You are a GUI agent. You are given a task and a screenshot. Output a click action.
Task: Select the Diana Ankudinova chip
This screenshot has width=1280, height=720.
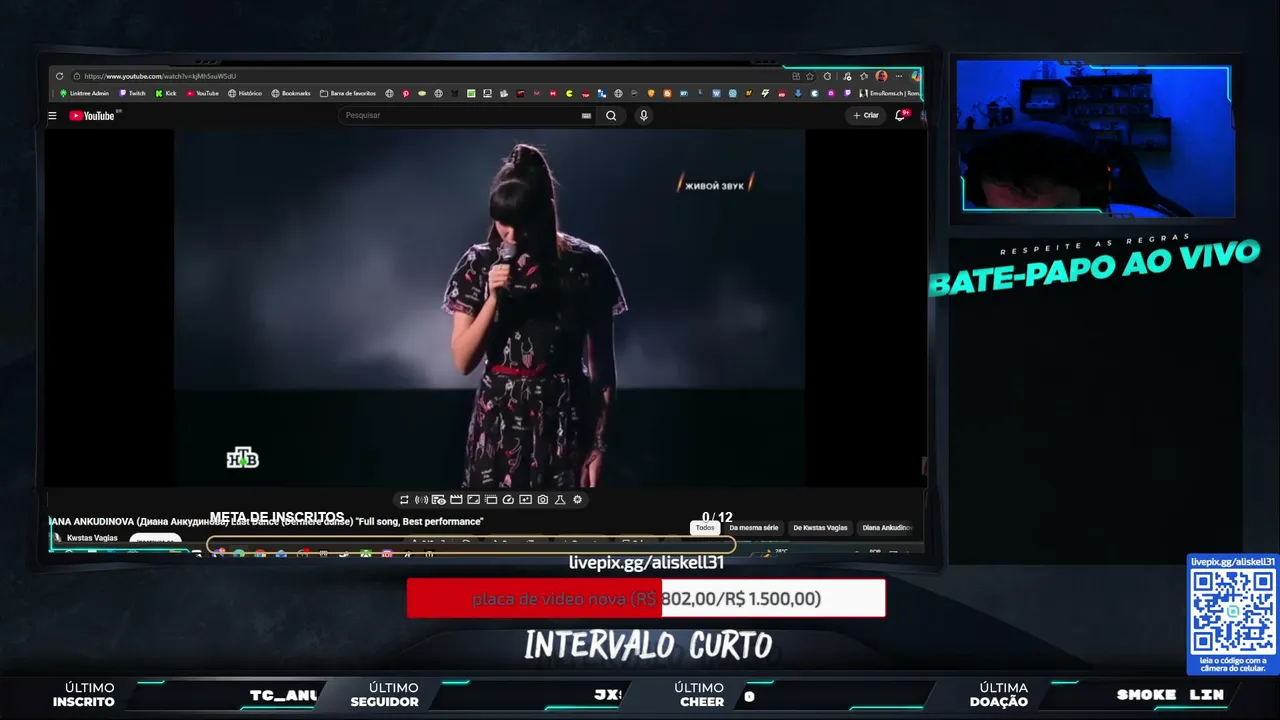click(x=886, y=528)
